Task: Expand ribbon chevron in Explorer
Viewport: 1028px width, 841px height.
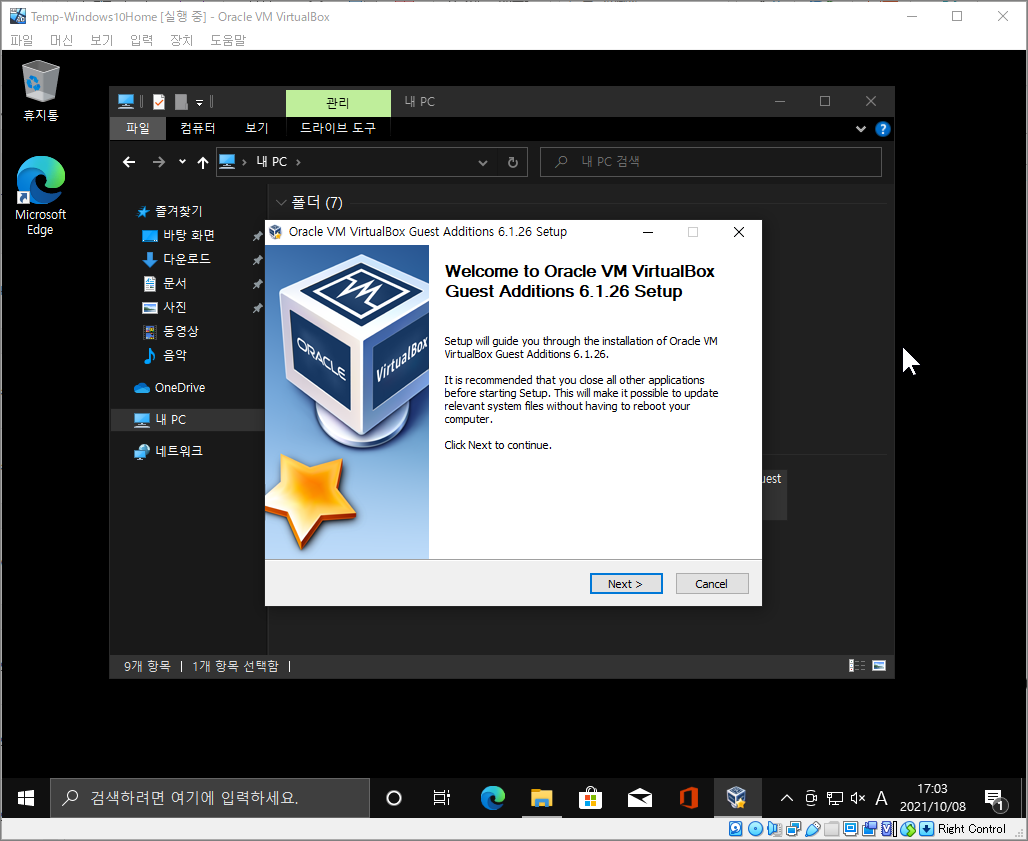Action: point(860,129)
